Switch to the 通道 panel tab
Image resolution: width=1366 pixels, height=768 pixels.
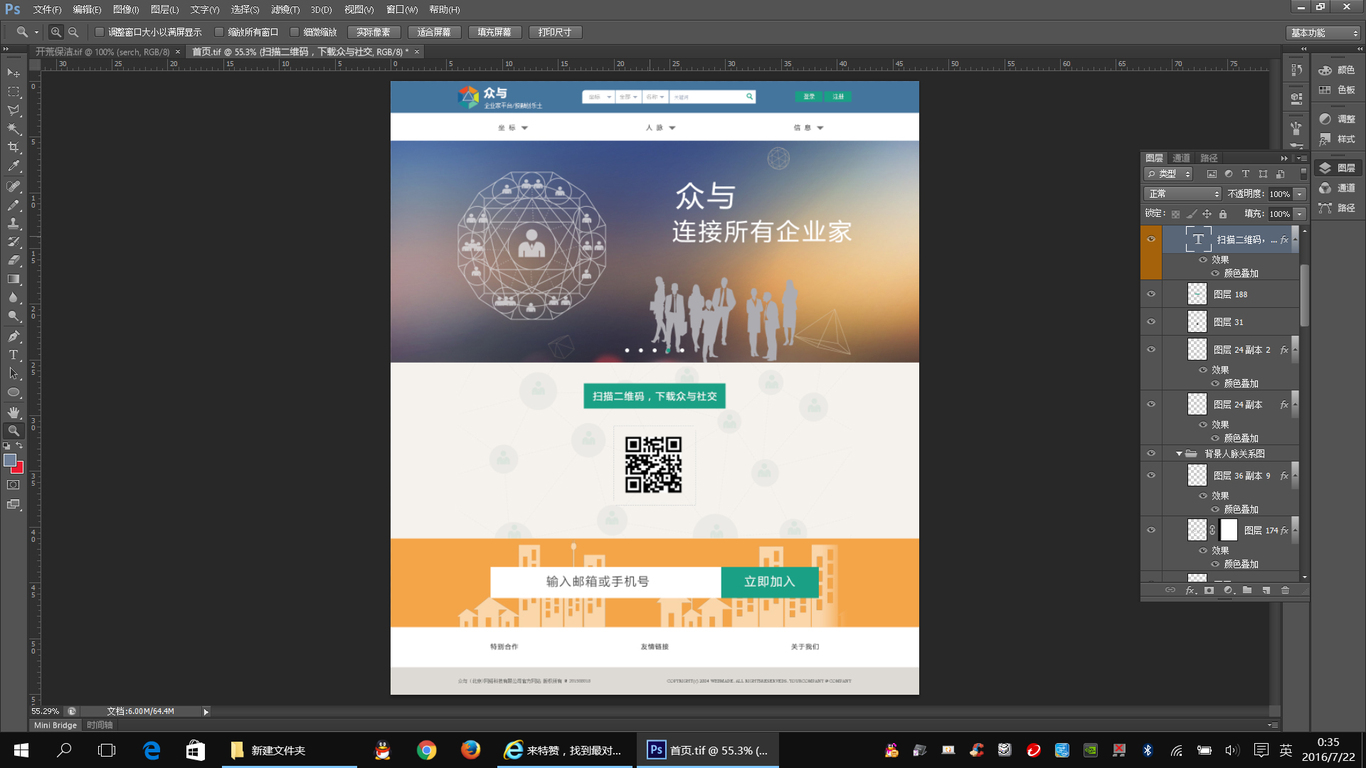[1181, 158]
